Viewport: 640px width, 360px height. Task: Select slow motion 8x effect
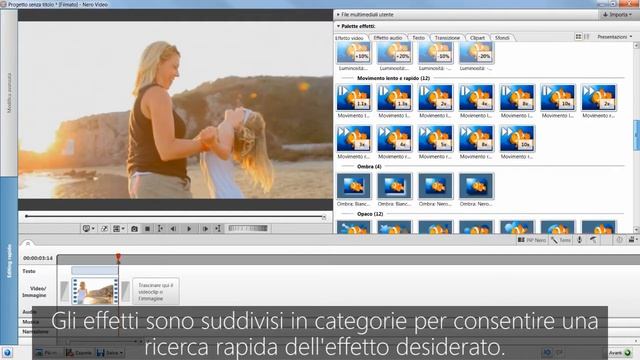coord(517,98)
